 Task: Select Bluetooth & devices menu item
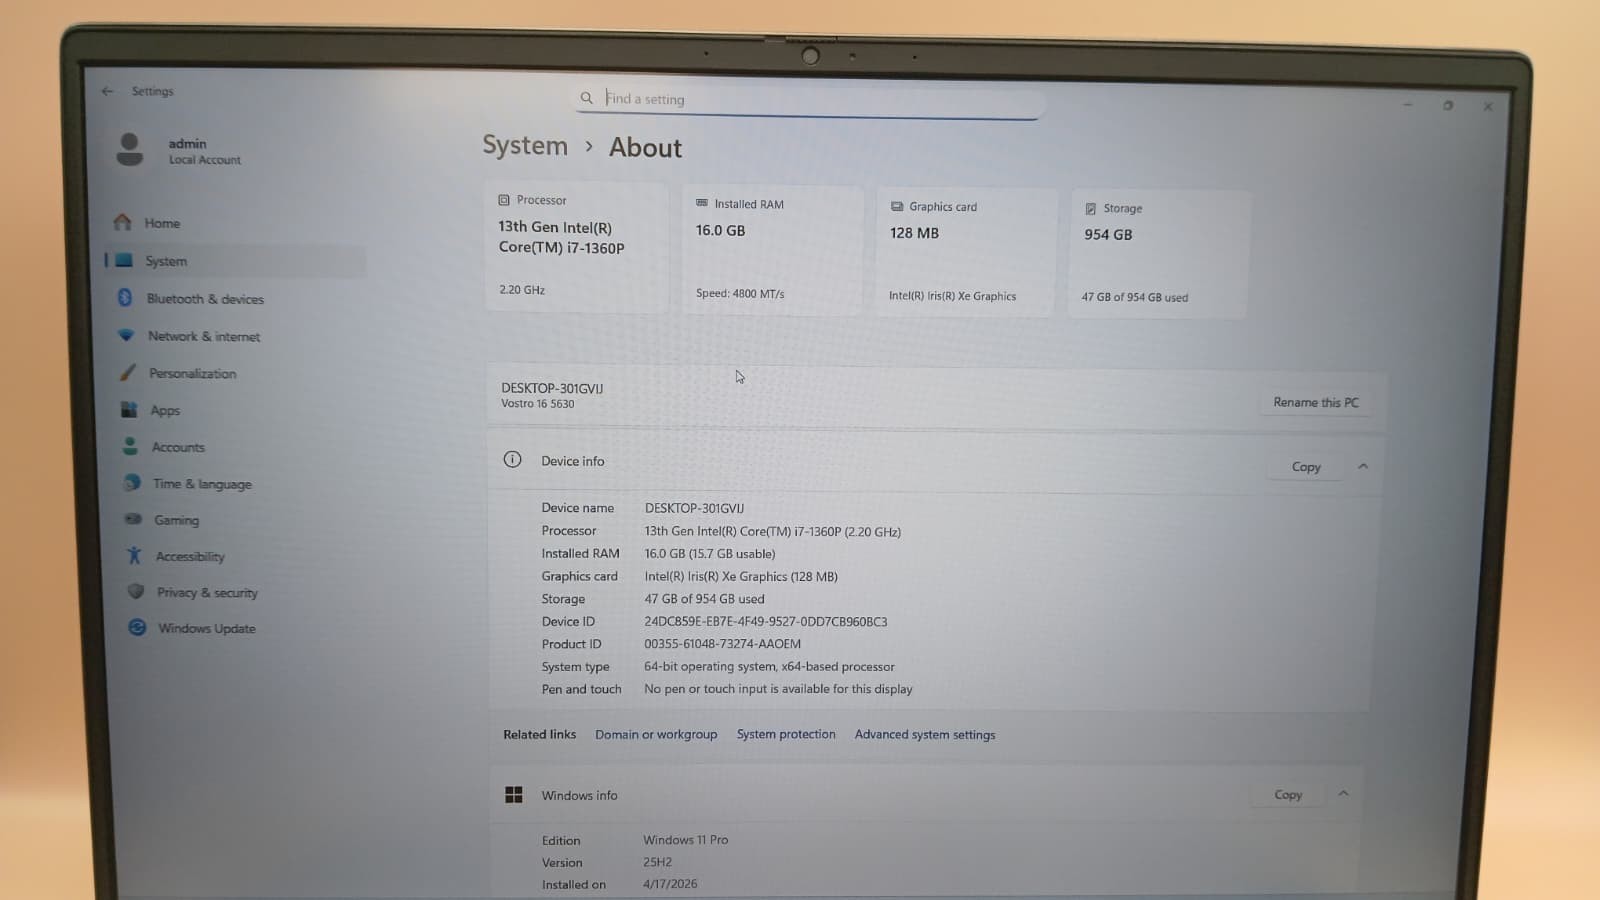205,299
